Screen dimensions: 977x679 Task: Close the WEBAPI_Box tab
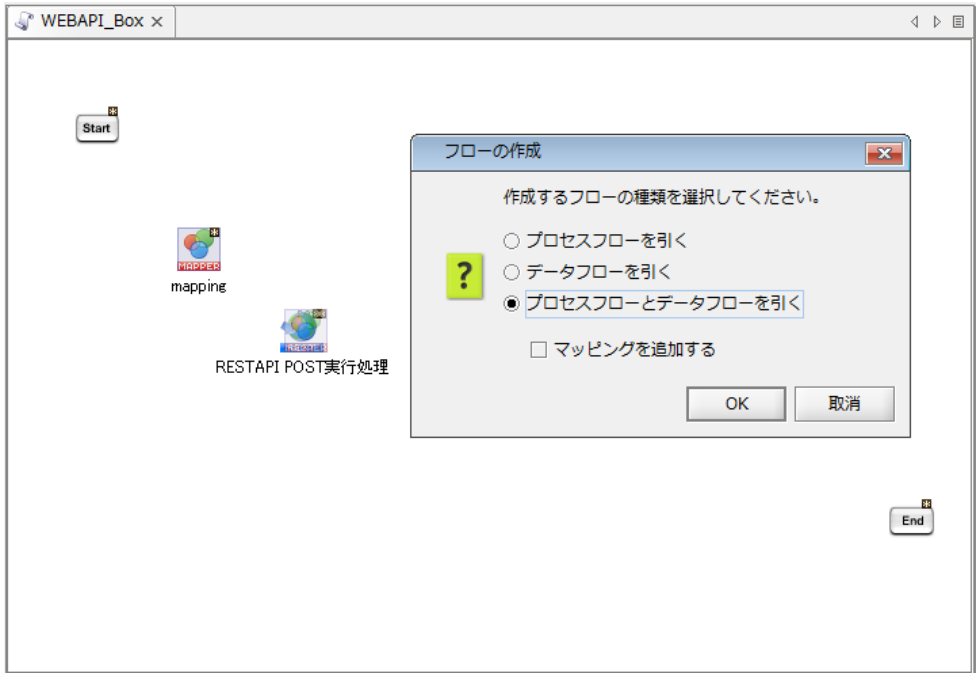tap(158, 22)
